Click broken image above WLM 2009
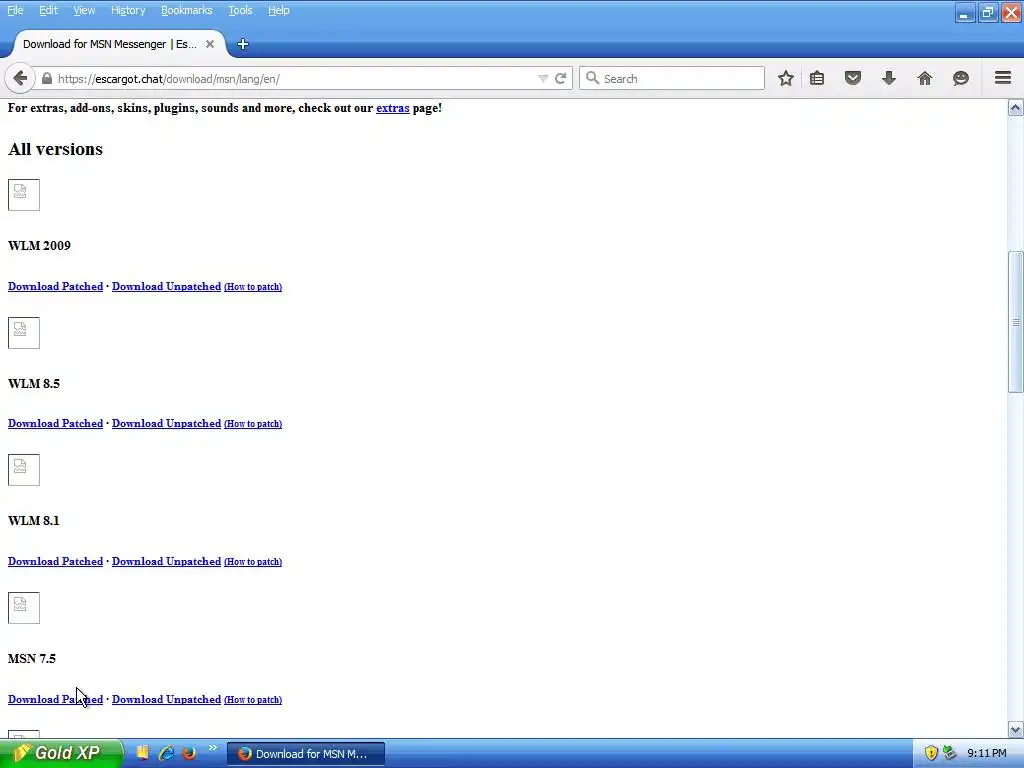The image size is (1024, 768). pos(24,195)
